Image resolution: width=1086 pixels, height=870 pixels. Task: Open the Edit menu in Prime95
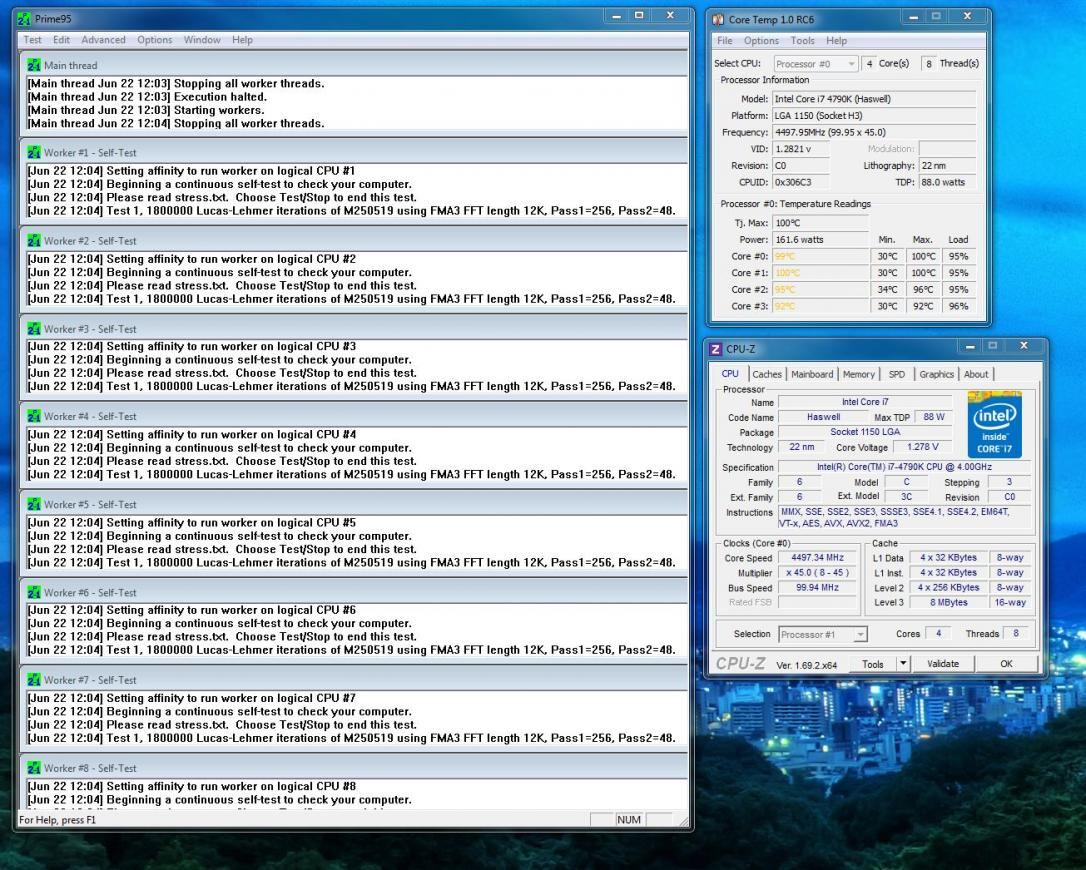click(62, 39)
